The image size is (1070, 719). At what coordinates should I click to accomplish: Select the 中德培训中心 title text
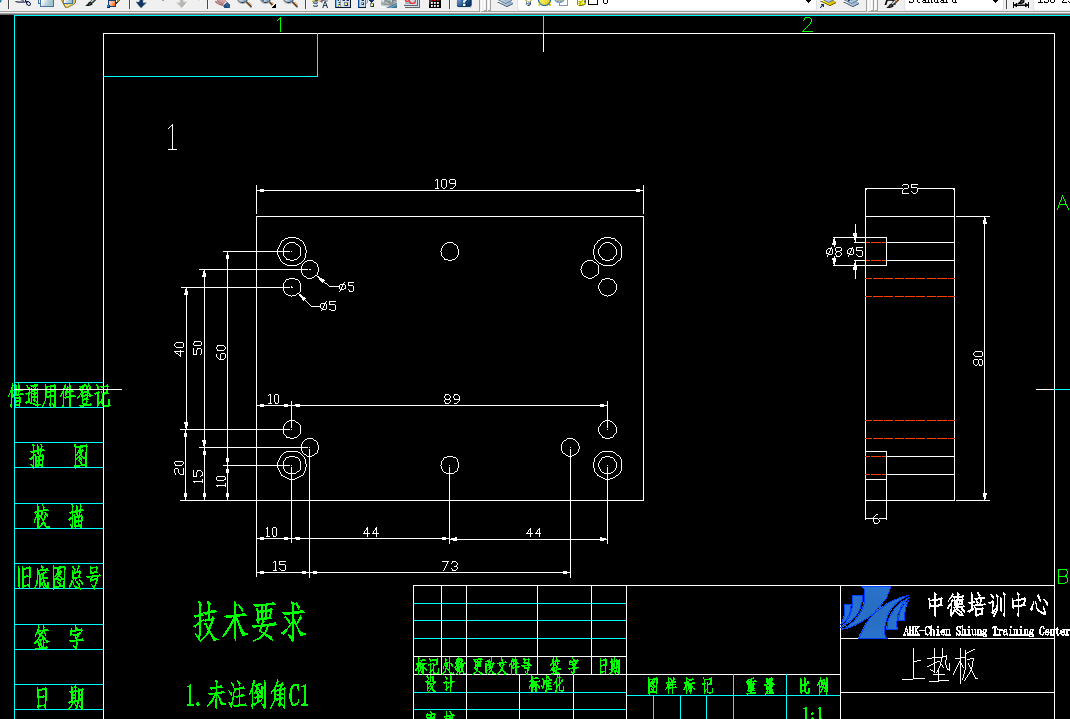987,604
